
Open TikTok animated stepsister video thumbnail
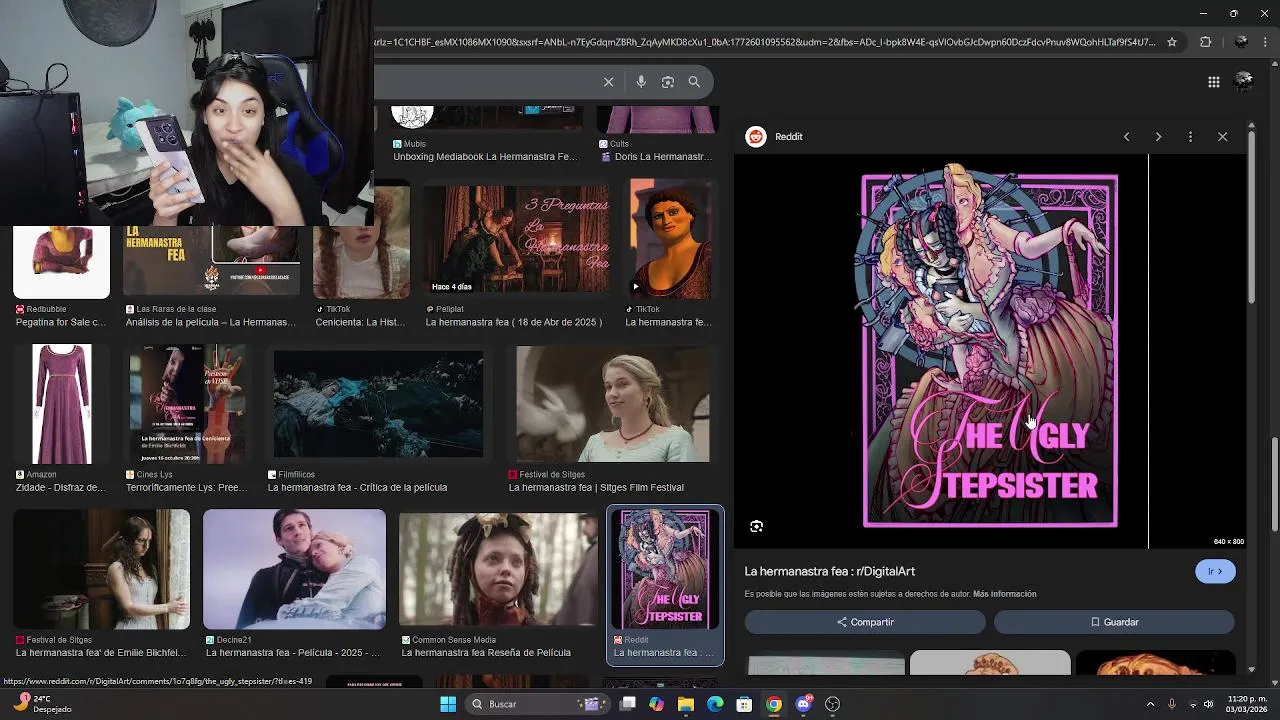670,238
